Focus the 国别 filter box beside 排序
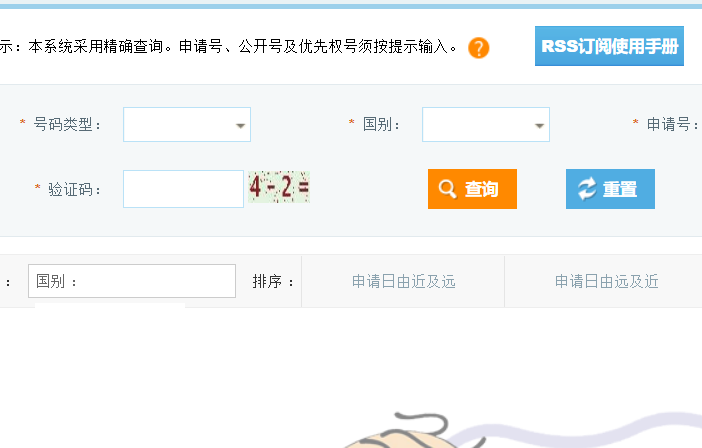 click(132, 281)
